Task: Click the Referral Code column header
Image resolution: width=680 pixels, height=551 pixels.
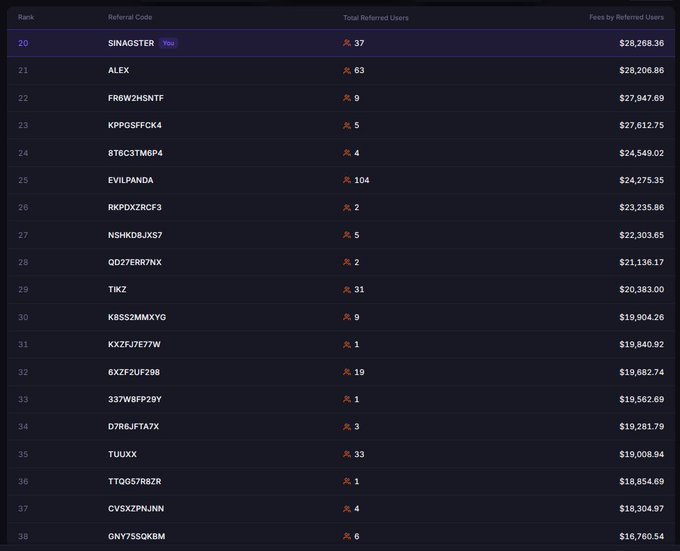Action: pos(130,17)
